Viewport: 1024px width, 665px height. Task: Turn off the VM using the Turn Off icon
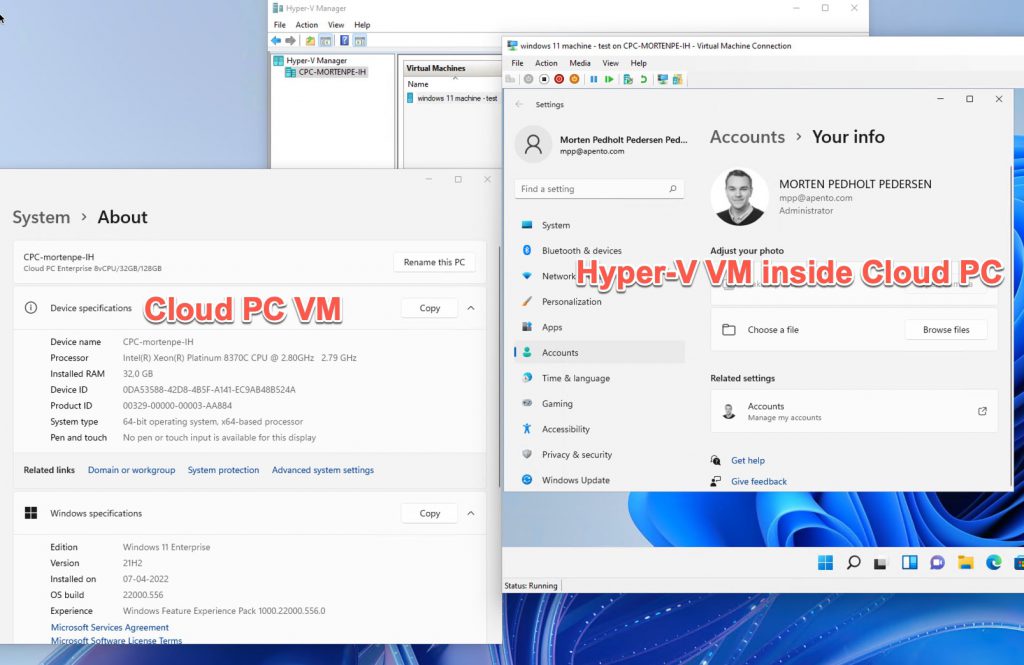(543, 79)
